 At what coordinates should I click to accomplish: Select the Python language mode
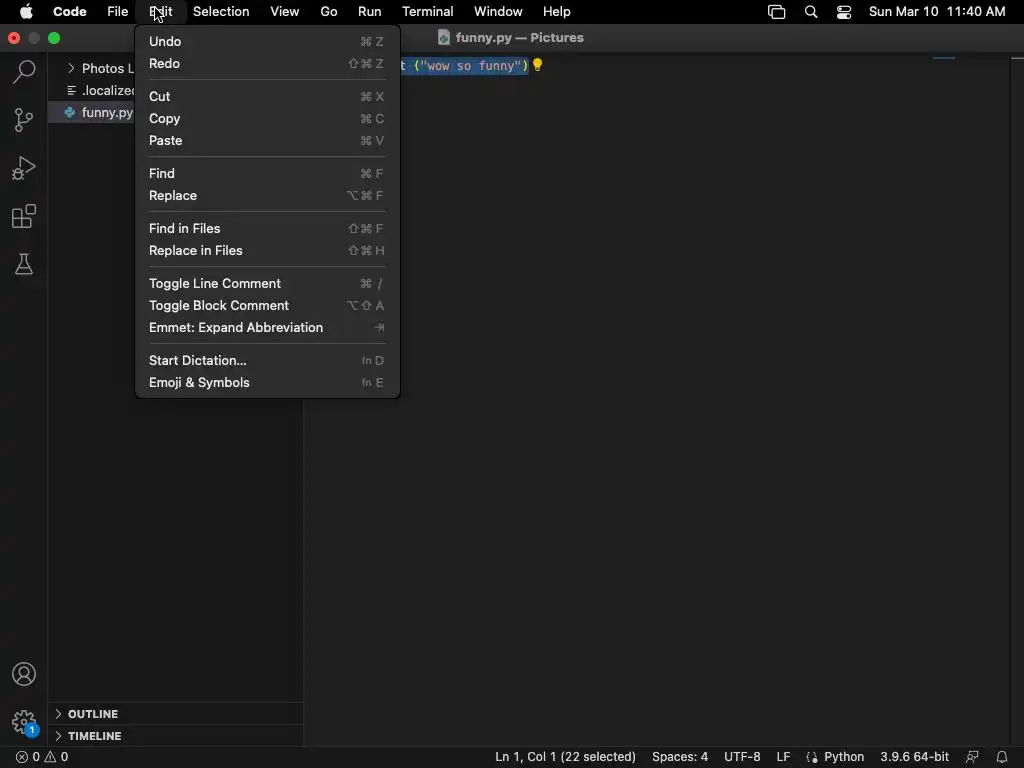[x=844, y=757]
